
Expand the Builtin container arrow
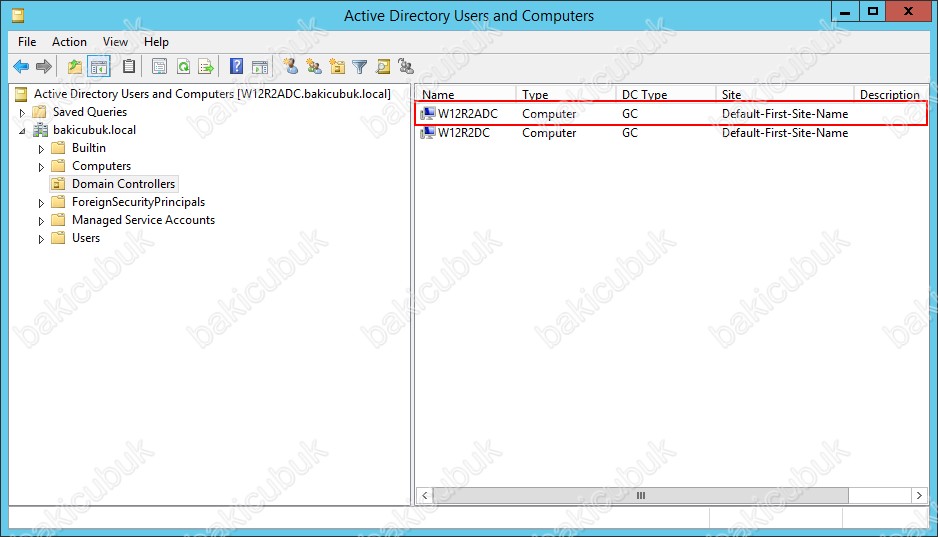pyautogui.click(x=41, y=148)
